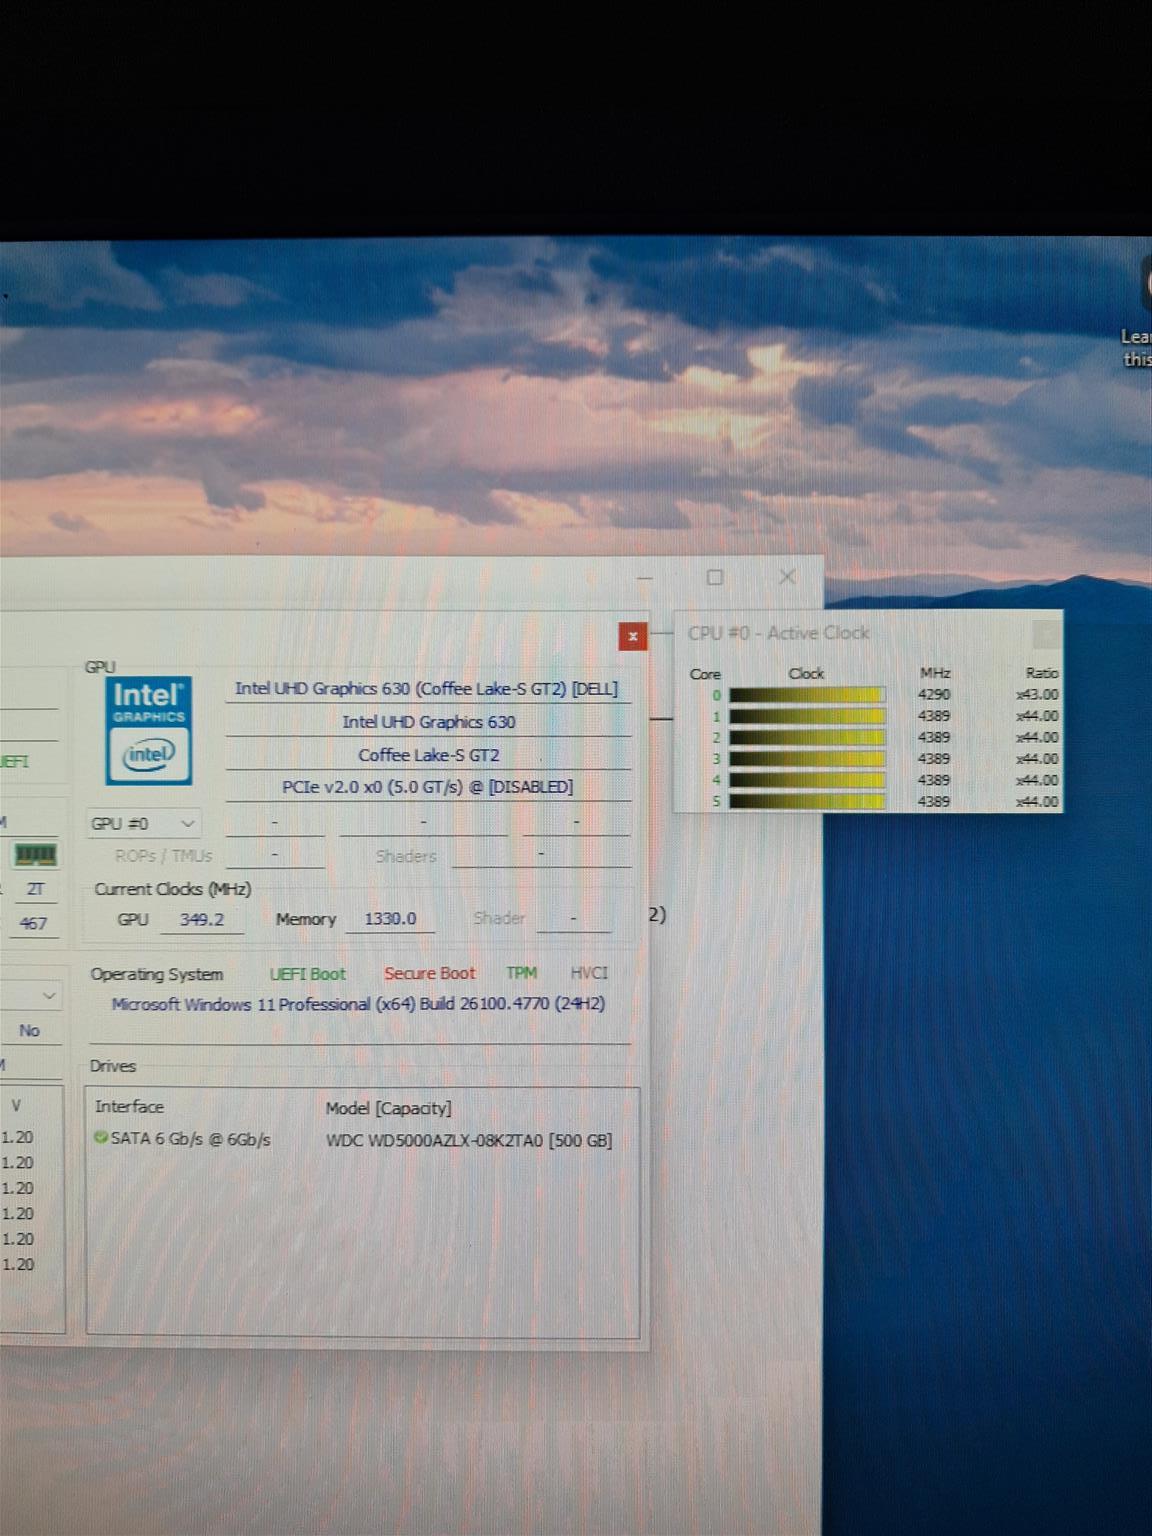
Task: Click the GPU clock value 349.2
Action: pyautogui.click(x=201, y=919)
